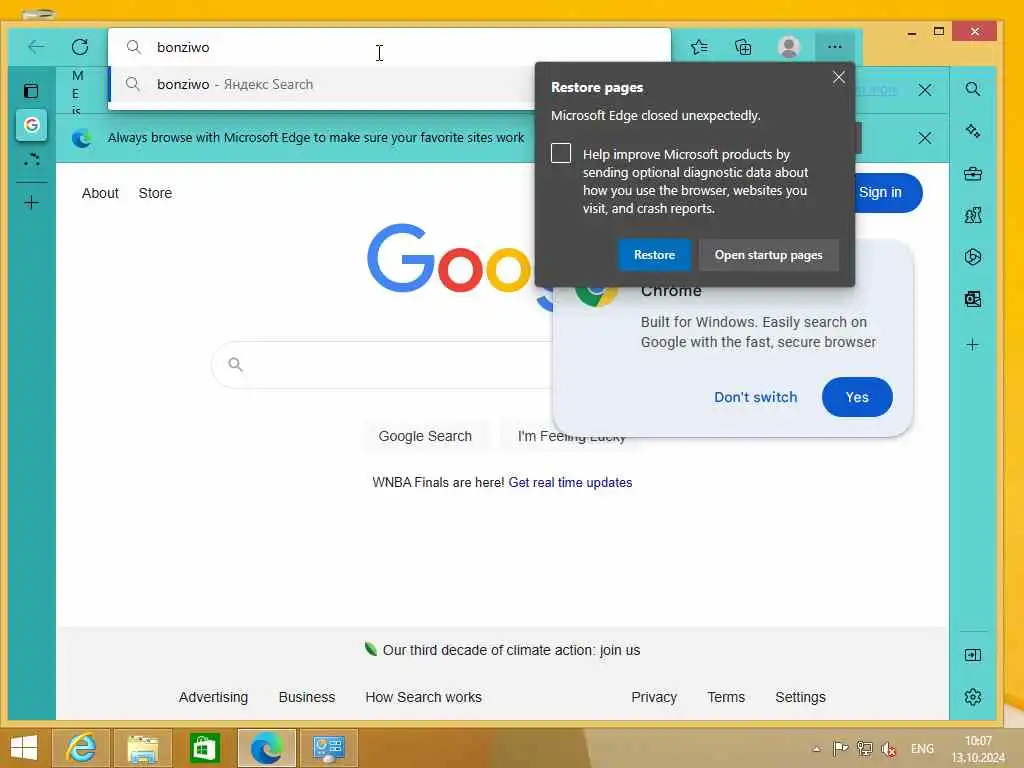Check the Help improve Microsoft products box
The image size is (1024, 768).
(x=560, y=153)
